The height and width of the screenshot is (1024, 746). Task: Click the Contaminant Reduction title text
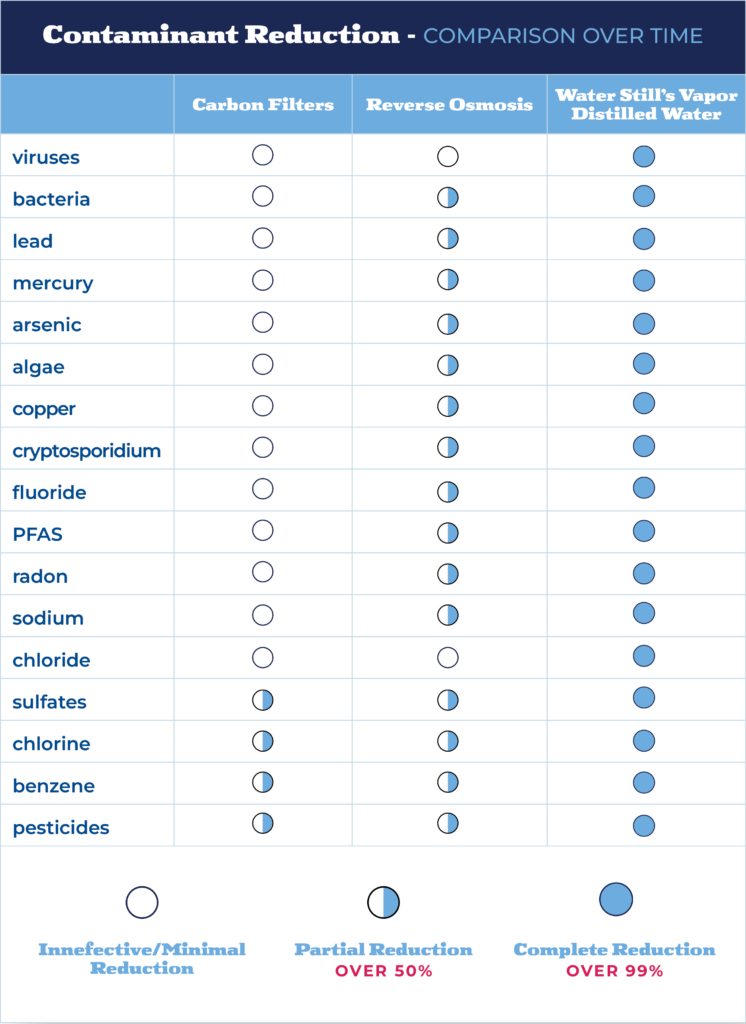[x=221, y=35]
